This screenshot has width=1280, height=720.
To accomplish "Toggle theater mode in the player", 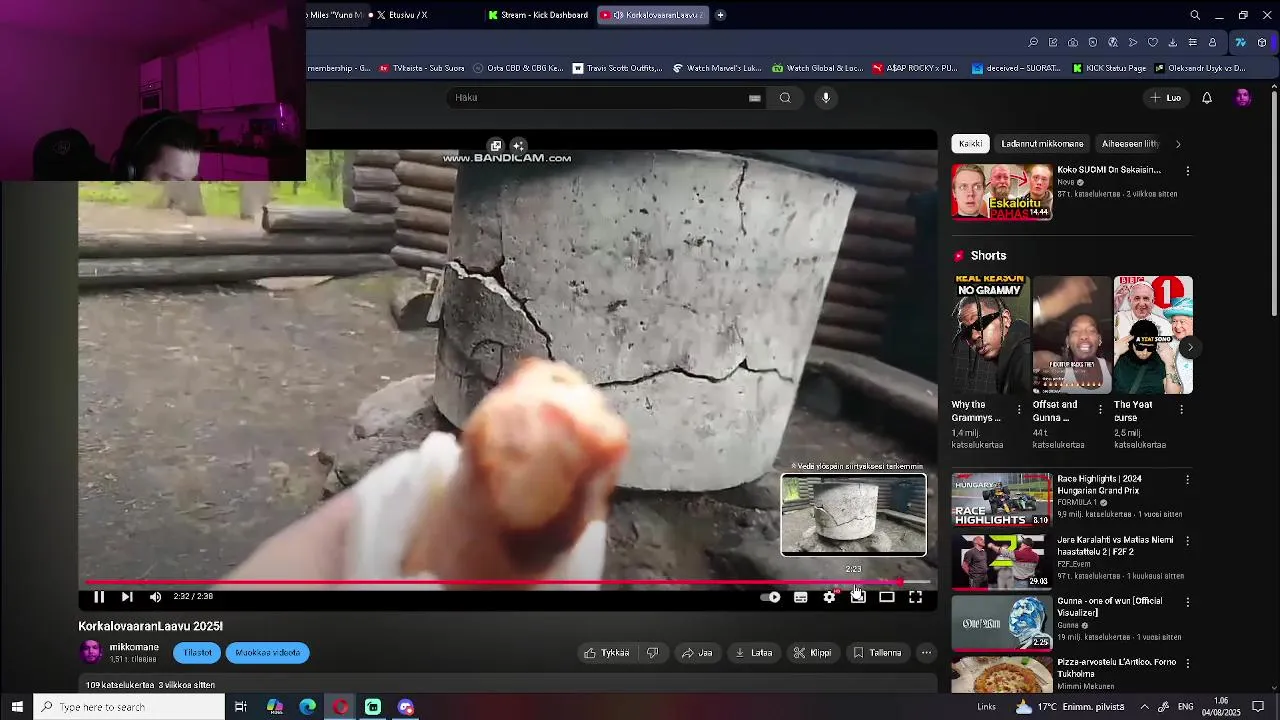I will click(887, 597).
